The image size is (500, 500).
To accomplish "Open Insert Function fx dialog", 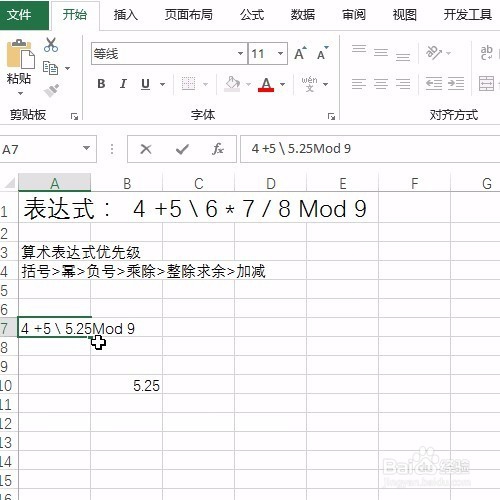I will pyautogui.click(x=218, y=149).
